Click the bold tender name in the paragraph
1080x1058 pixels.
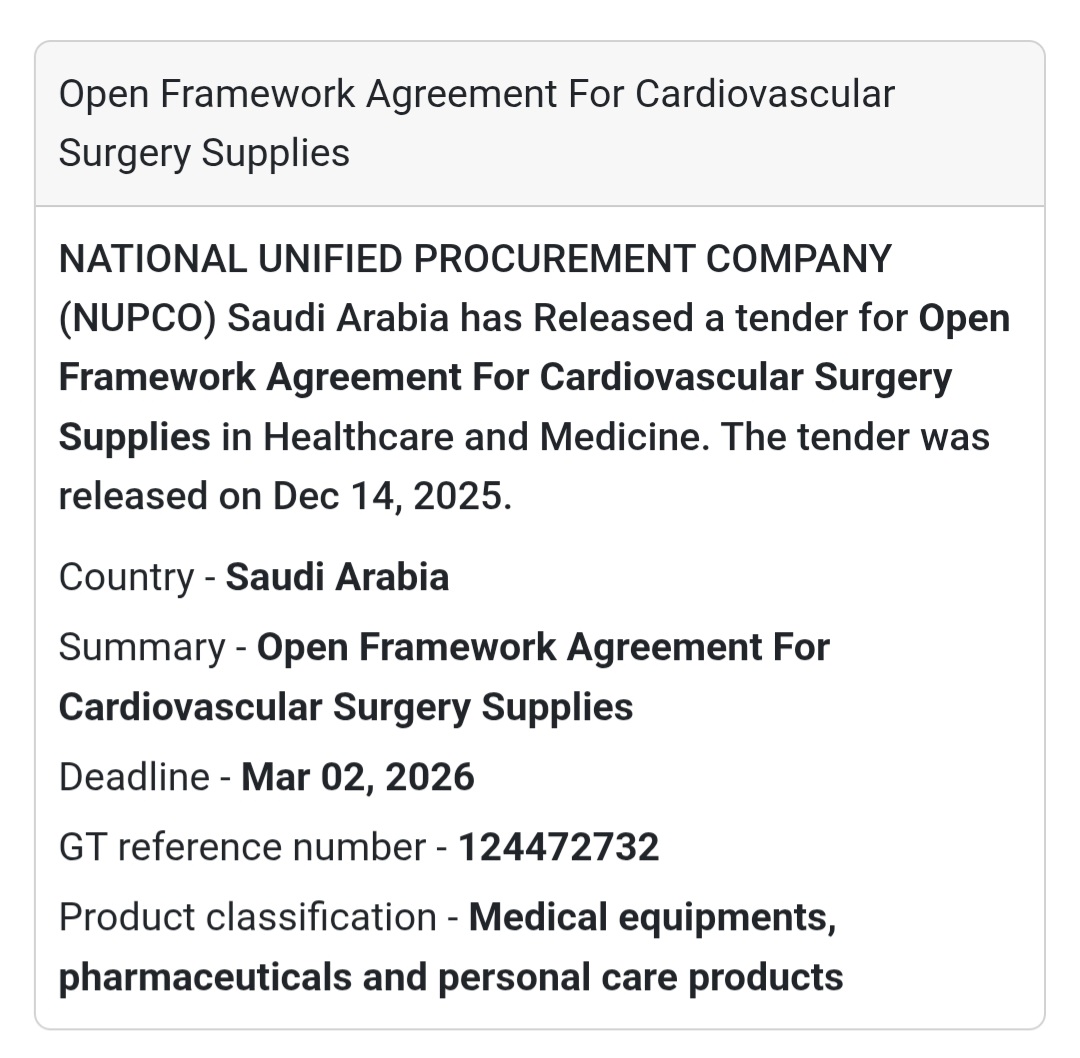504,378
